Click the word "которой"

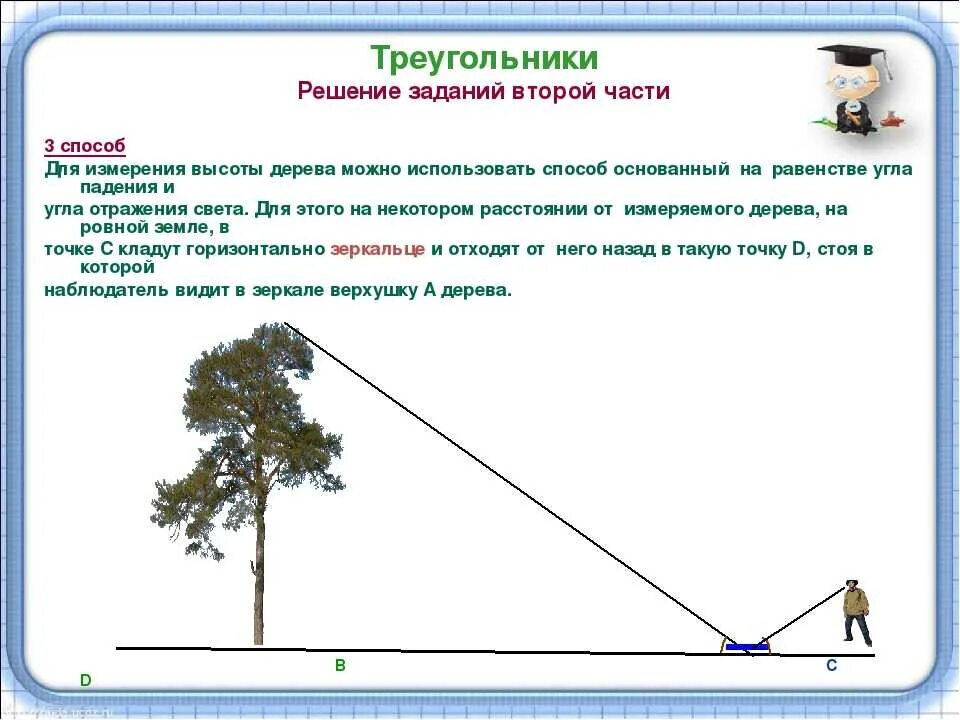(118, 268)
